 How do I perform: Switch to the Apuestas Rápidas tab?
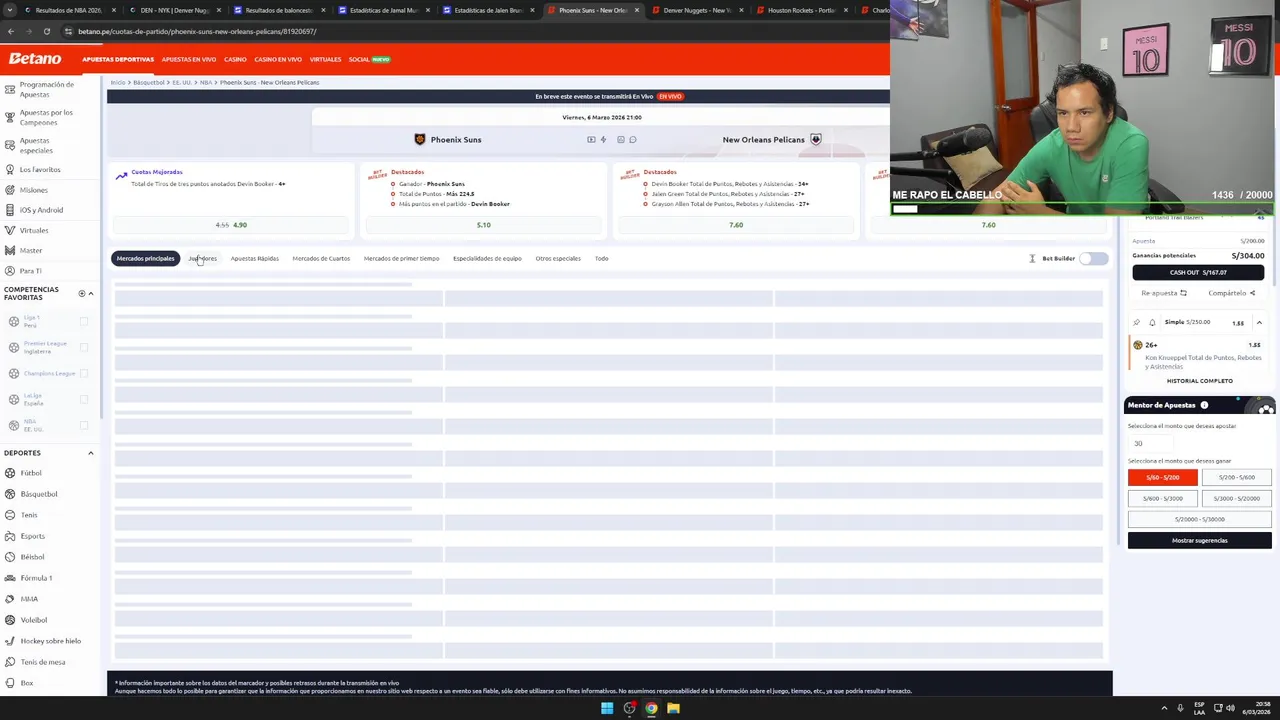point(254,258)
